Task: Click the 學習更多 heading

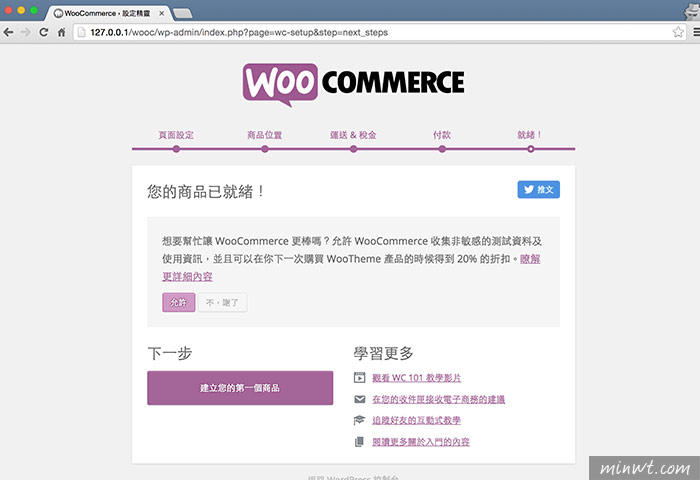Action: tap(383, 353)
